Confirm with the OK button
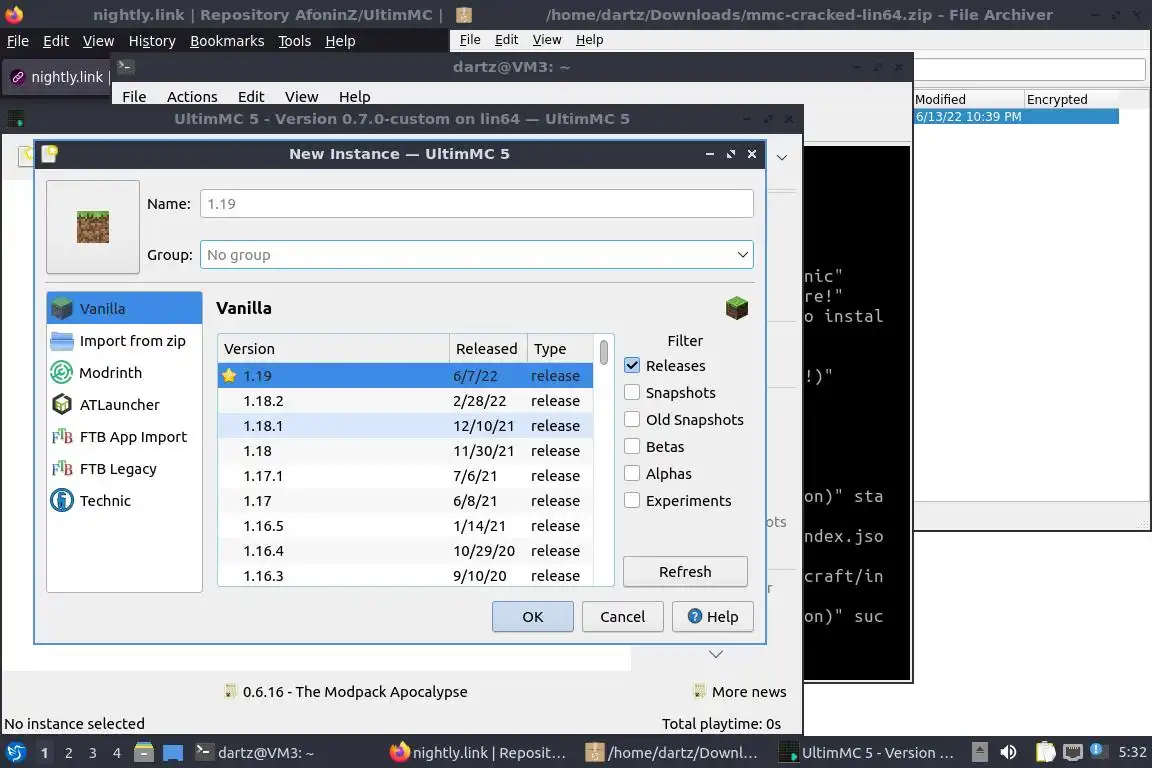Viewport: 1152px width, 768px height. 533,617
